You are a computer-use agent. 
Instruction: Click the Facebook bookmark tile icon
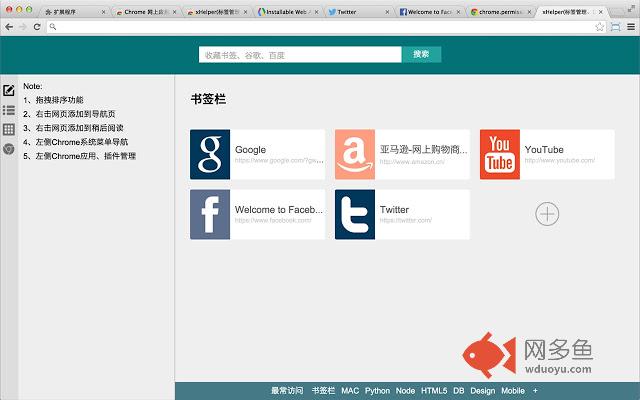(210, 214)
